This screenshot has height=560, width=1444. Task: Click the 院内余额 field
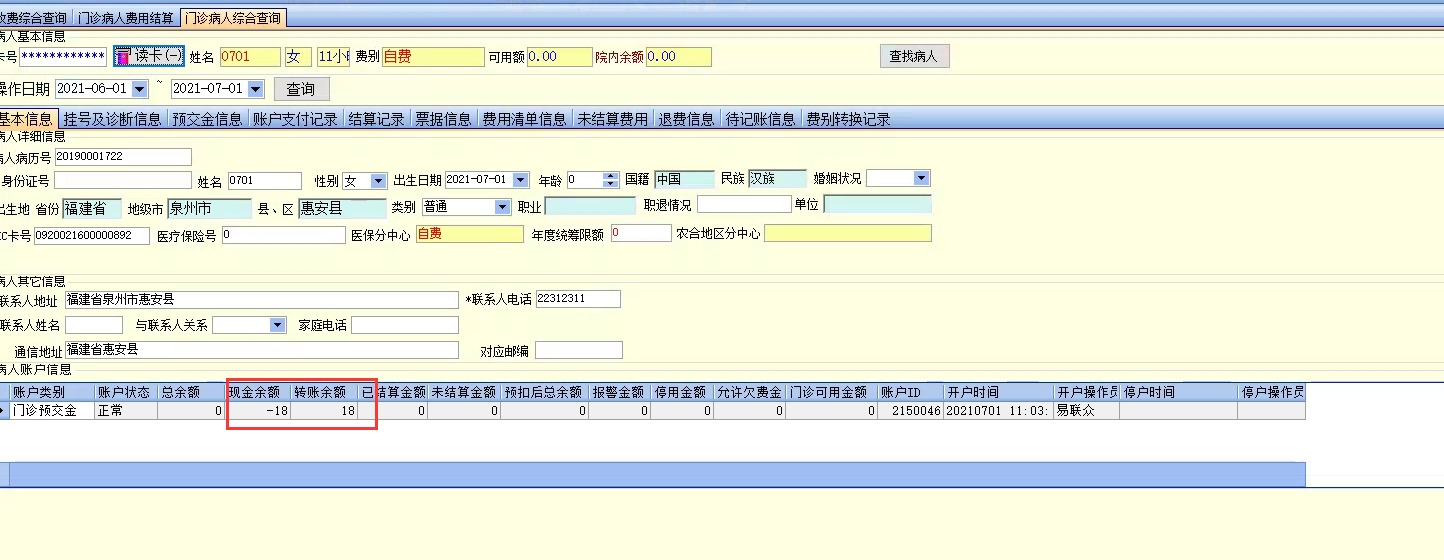coord(679,57)
